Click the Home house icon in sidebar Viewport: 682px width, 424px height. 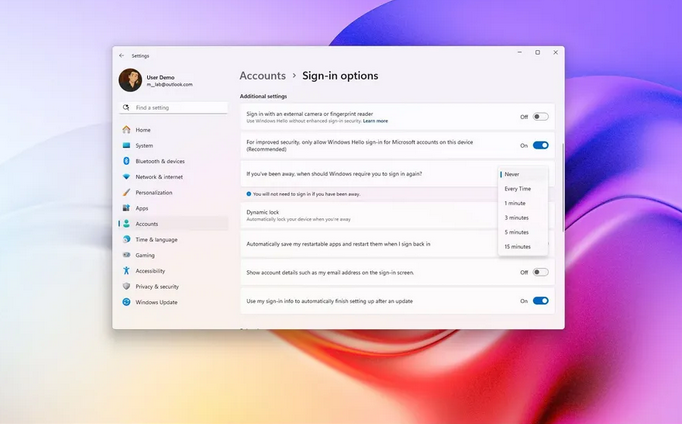(126, 130)
